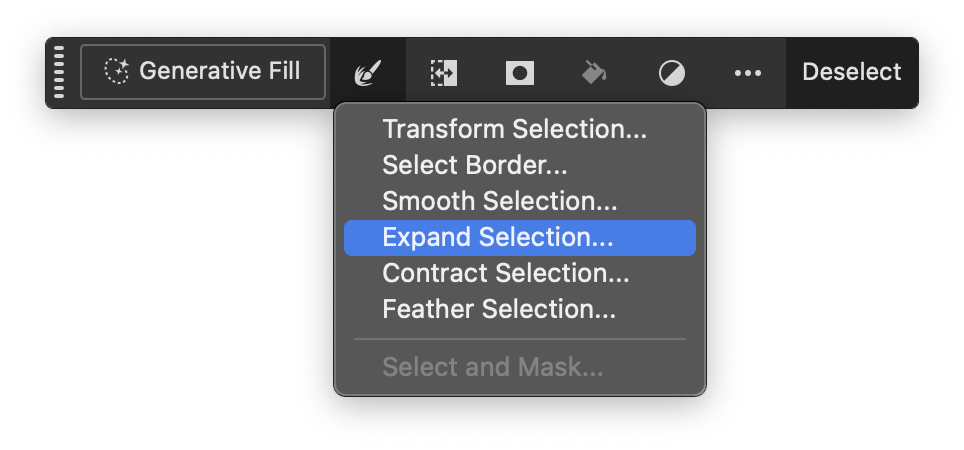Select the Select Border... menu entry

pyautogui.click(x=475, y=165)
